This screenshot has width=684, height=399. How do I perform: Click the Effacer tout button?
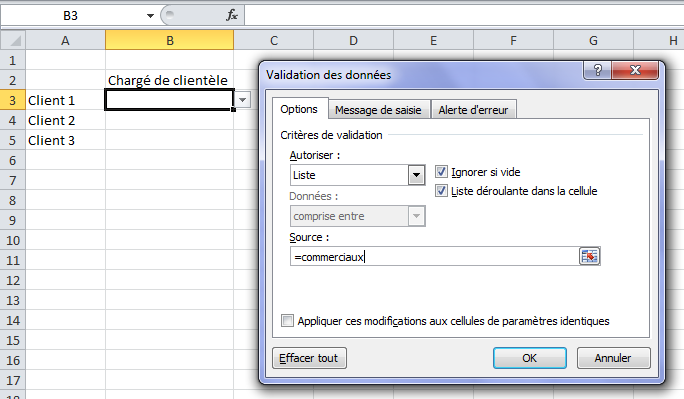click(x=309, y=358)
